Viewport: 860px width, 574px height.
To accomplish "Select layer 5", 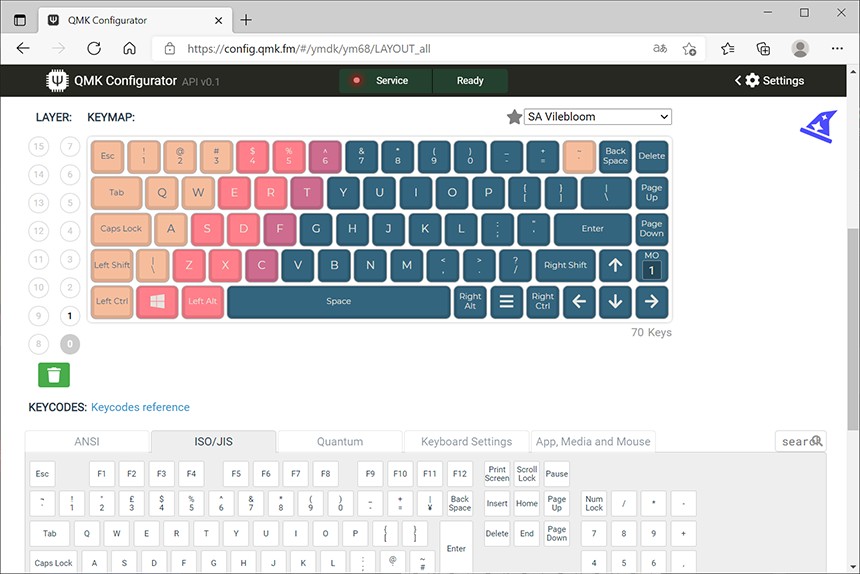I will tap(70, 203).
